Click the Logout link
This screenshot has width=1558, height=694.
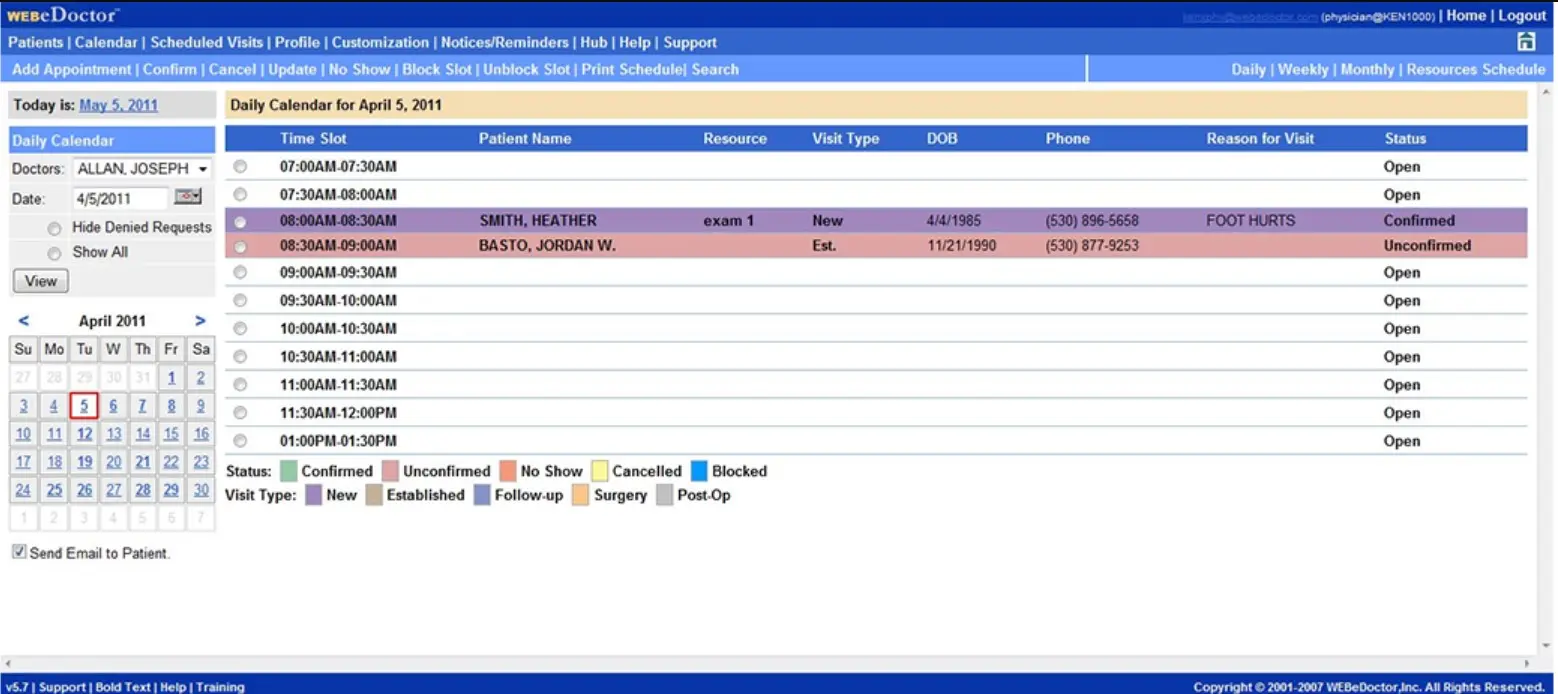(x=1522, y=15)
